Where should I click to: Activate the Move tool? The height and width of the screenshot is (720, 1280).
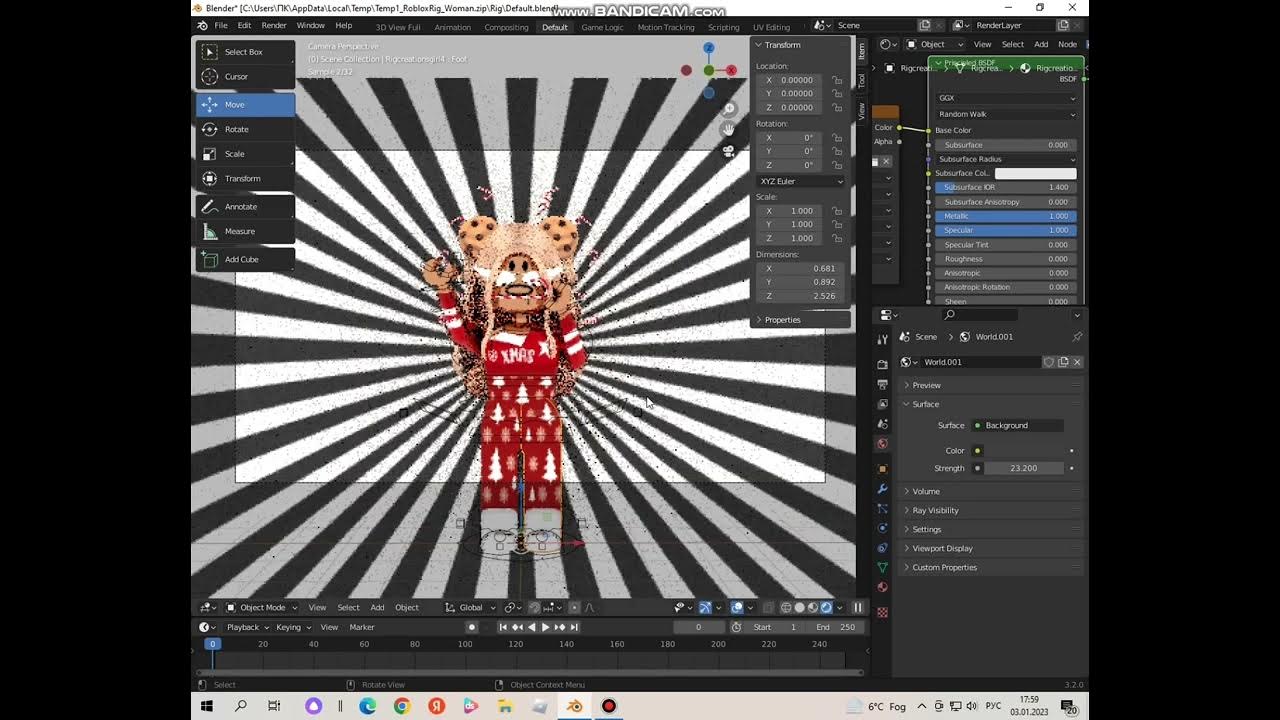(245, 104)
